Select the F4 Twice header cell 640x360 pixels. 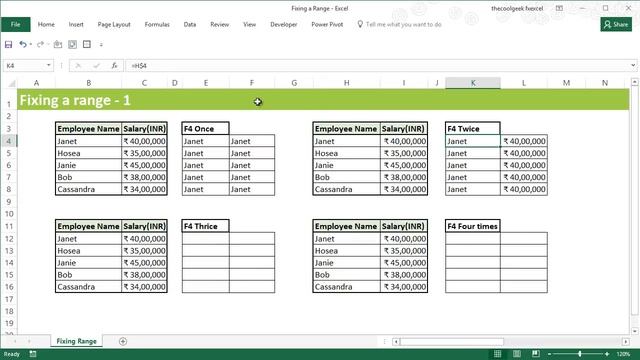[473, 129]
